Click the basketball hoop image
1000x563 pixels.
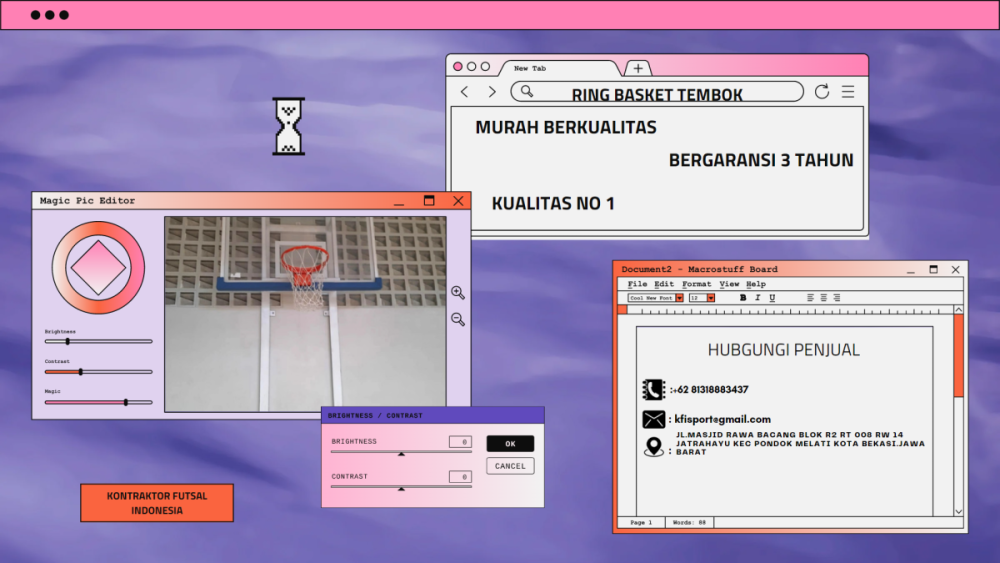pyautogui.click(x=305, y=314)
